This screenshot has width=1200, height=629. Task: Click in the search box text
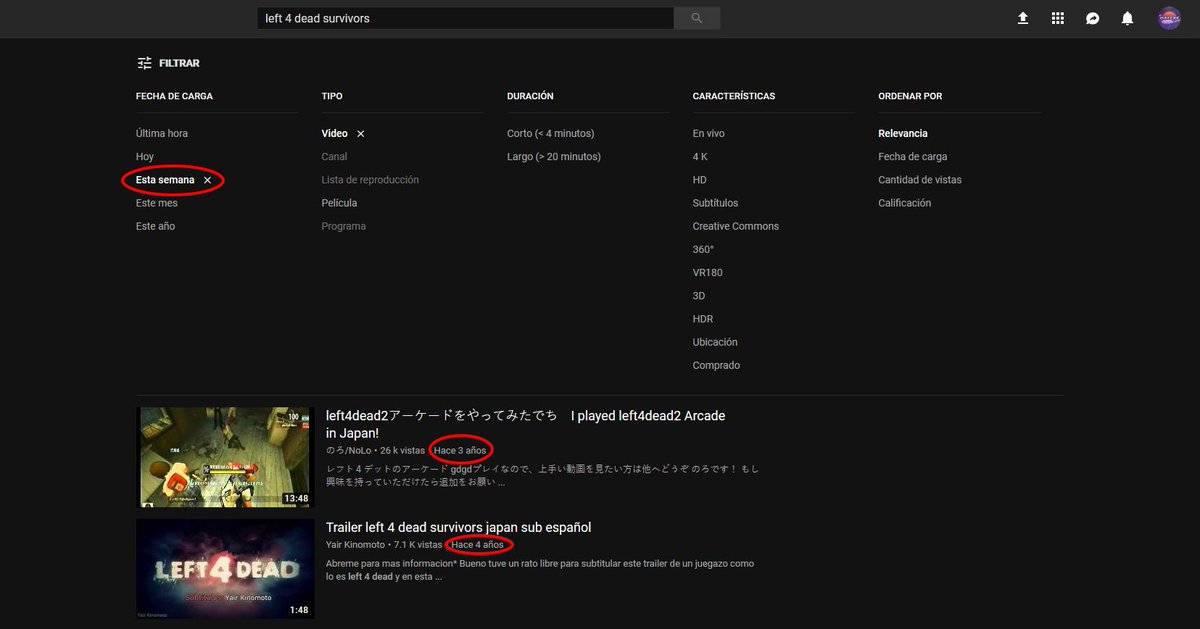(465, 18)
